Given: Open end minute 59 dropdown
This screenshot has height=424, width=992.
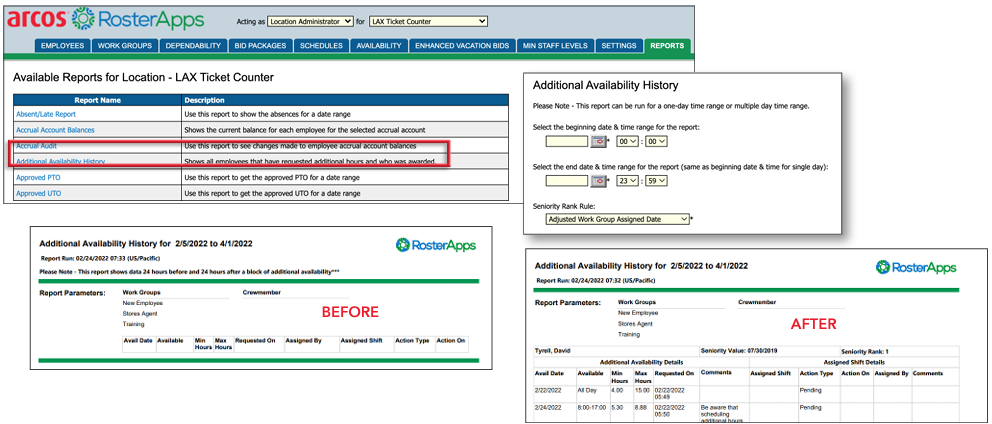Looking at the screenshot, I should [655, 182].
